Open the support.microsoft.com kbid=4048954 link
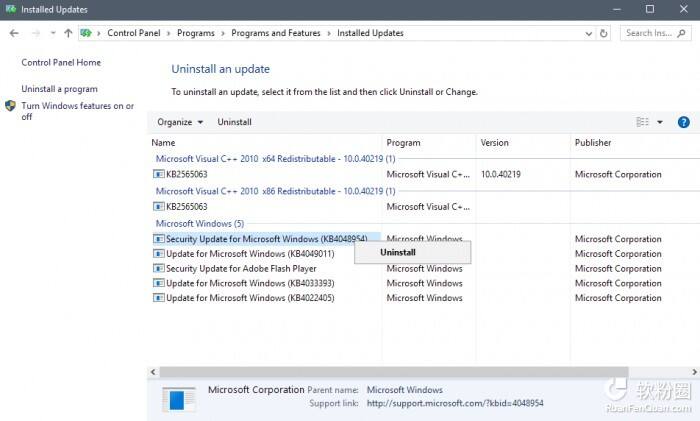 (455, 403)
